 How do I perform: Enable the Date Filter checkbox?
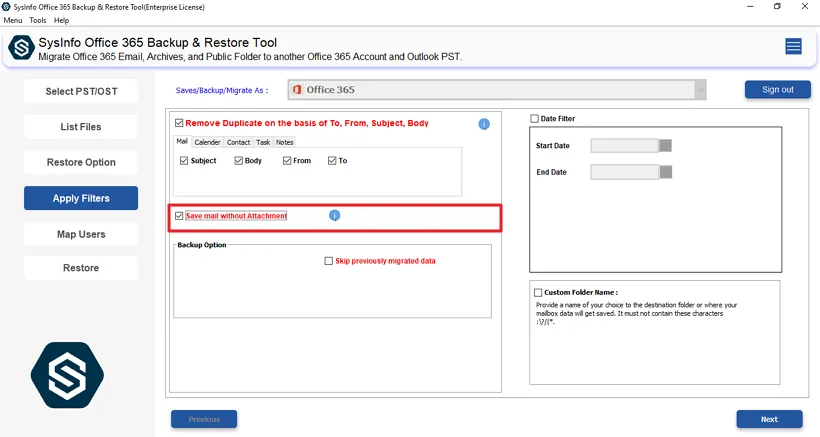click(x=535, y=119)
